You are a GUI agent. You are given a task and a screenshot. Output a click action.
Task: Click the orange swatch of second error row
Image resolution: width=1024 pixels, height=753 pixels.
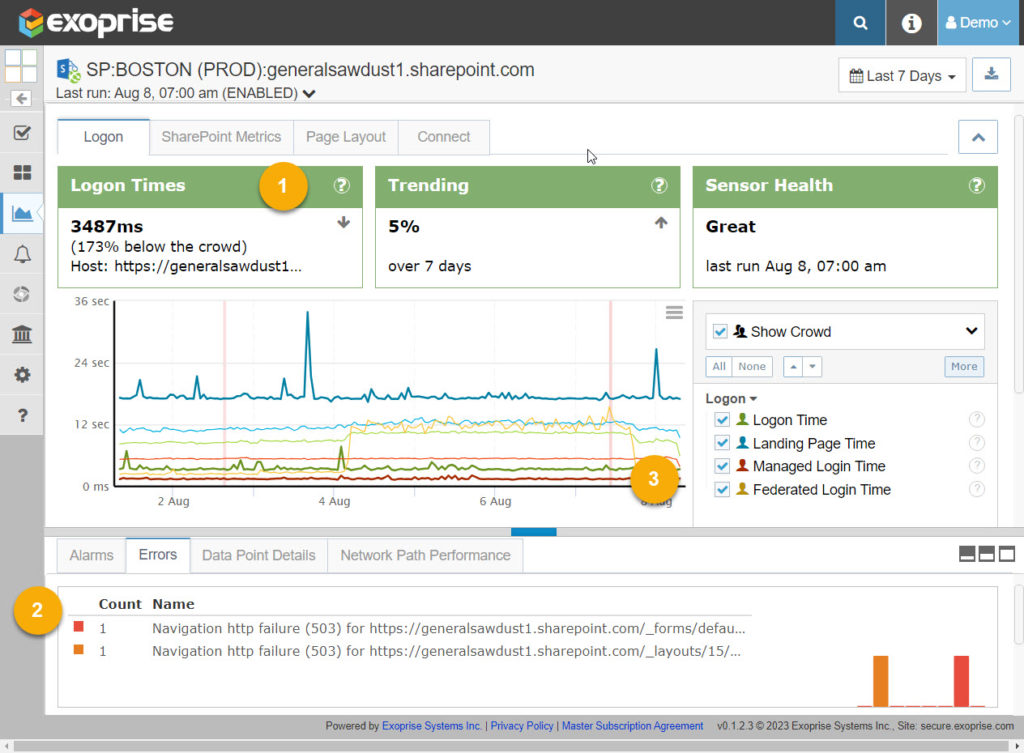(78, 650)
